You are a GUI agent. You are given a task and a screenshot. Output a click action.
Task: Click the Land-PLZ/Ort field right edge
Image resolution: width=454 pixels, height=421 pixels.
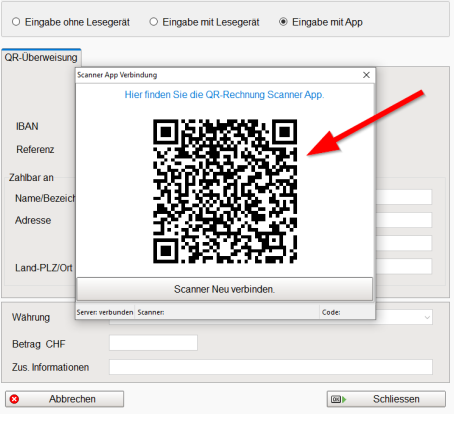404,266
